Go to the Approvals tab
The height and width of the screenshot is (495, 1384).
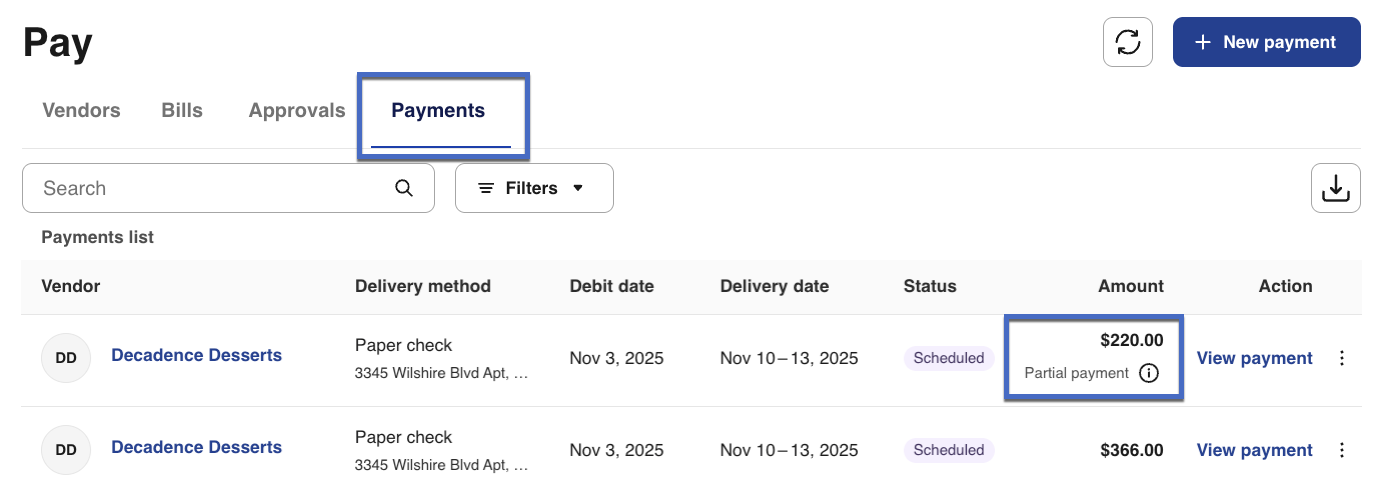(297, 111)
